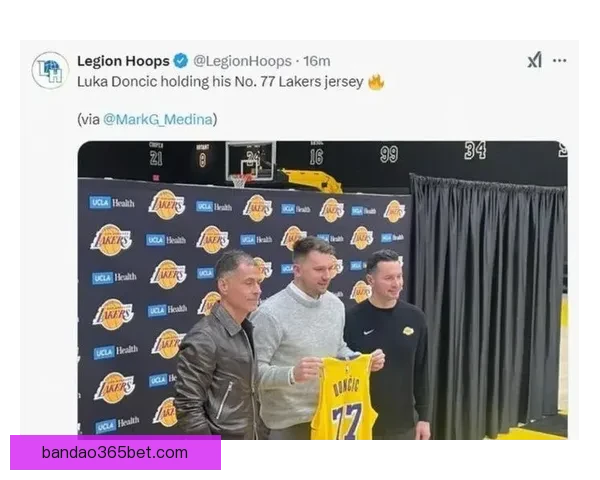This screenshot has height=480, width=600.
Task: Click the top-left UCLA Health logo
Action: pyautogui.click(x=112, y=202)
